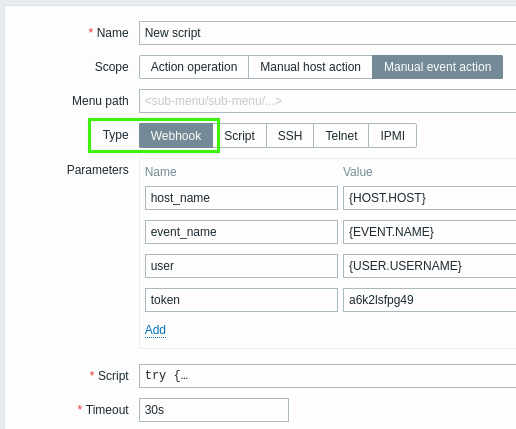
Task: Choose Webhook as script type
Action: coord(176,136)
